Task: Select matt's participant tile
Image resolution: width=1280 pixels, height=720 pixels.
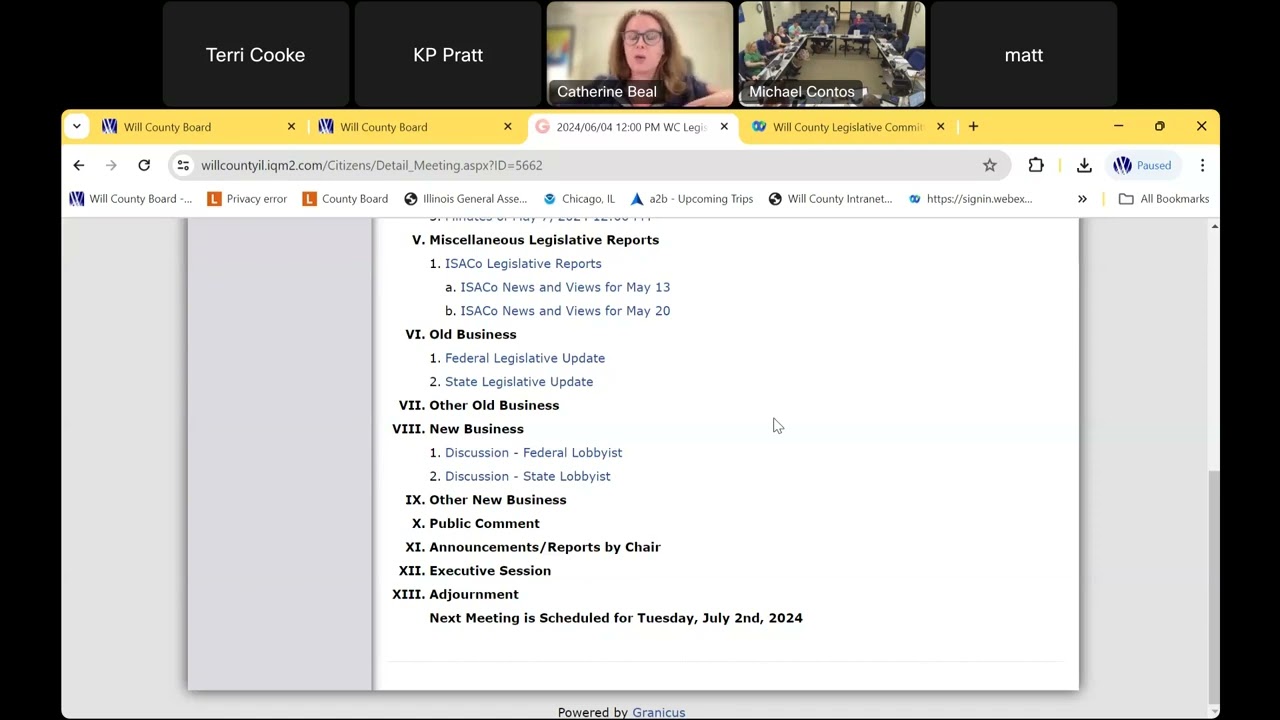Action: coord(1024,54)
